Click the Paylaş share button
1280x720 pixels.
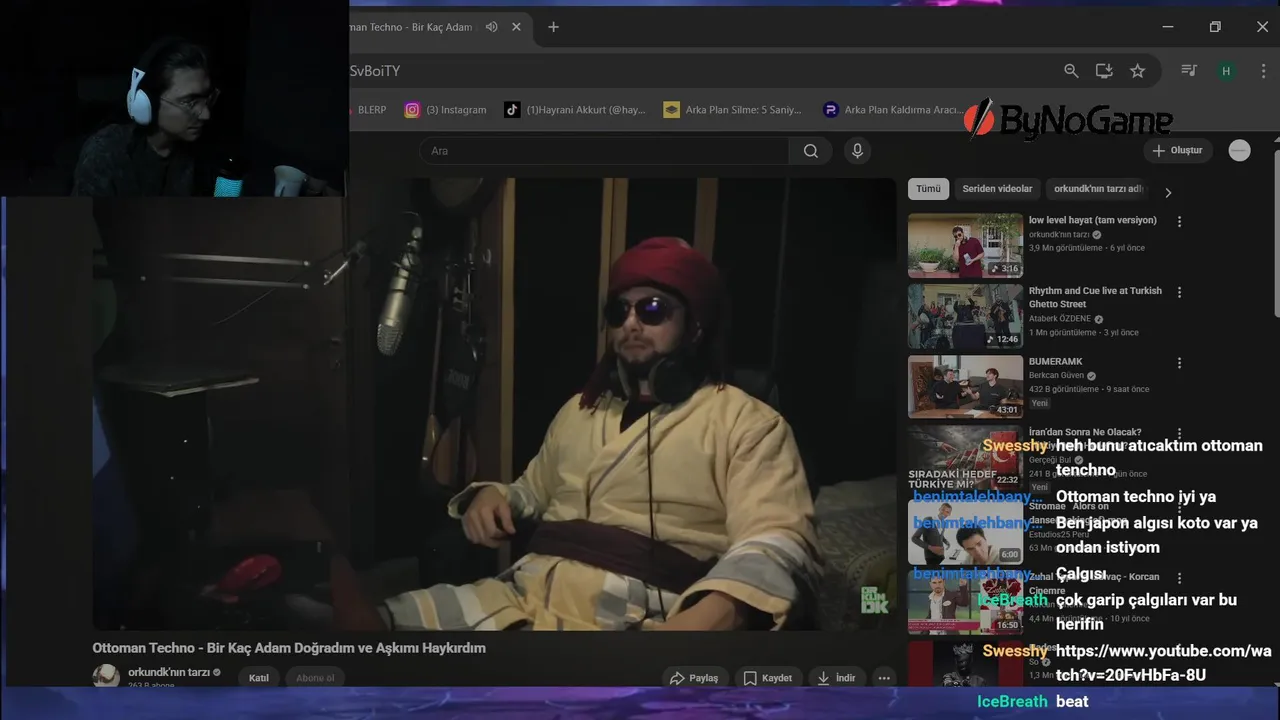[694, 678]
